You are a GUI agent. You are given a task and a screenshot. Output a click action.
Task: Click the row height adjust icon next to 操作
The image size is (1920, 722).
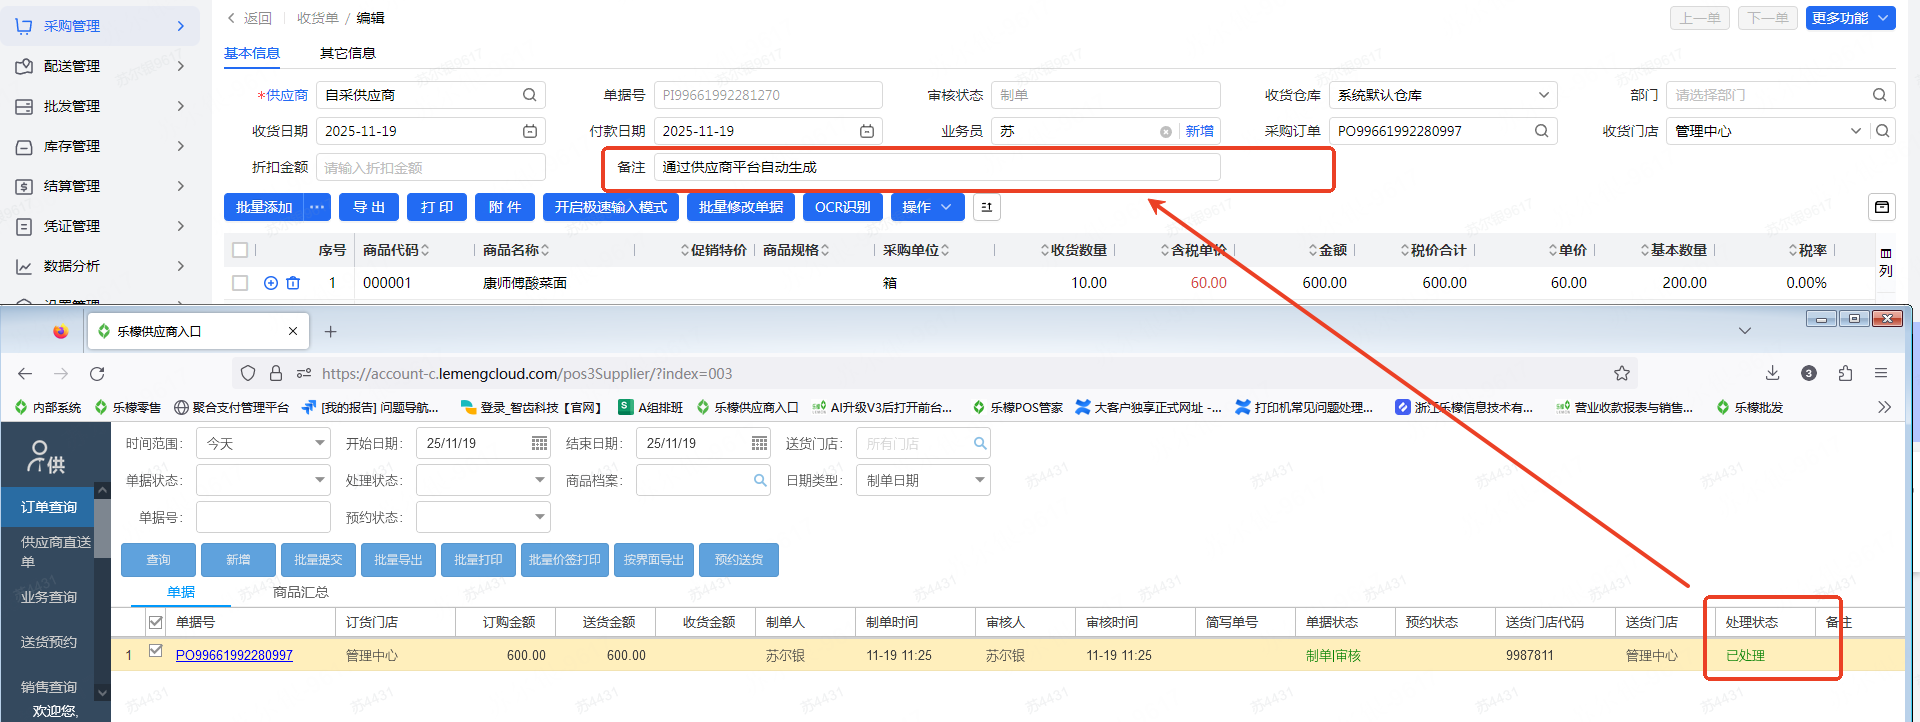(987, 207)
